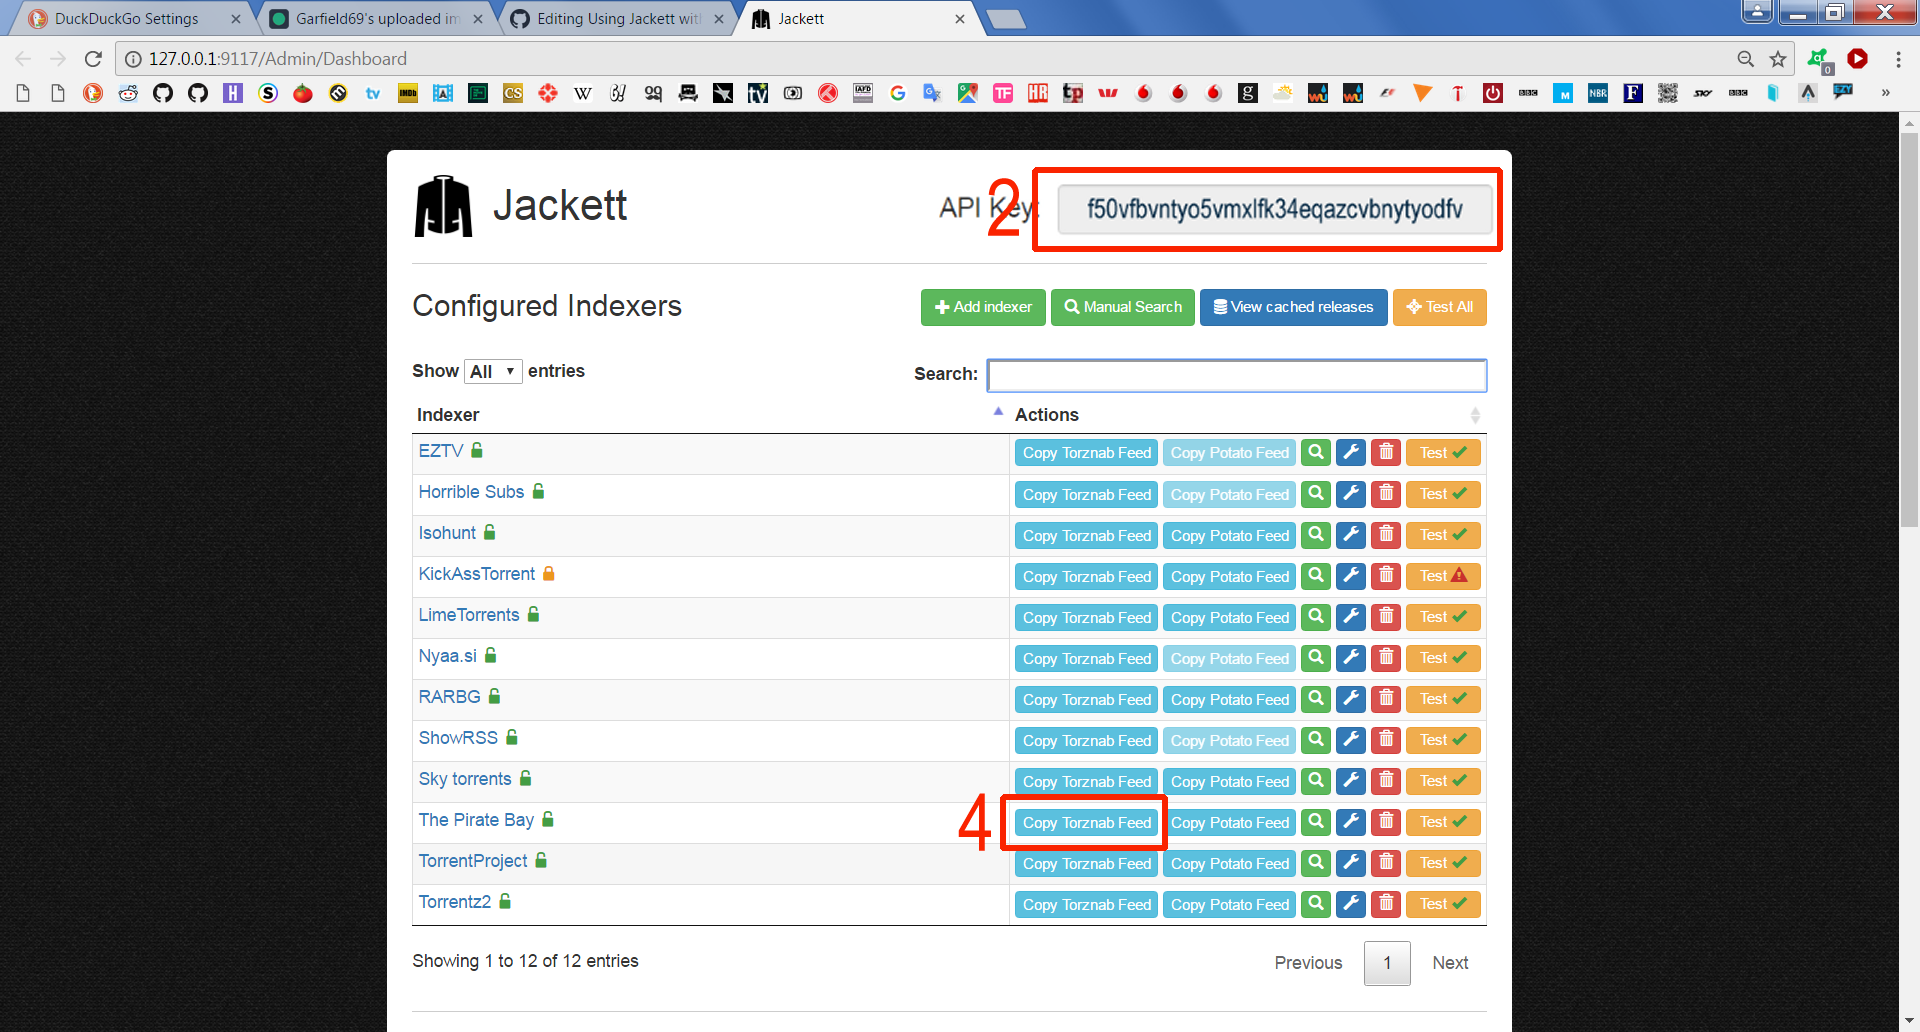
Task: Expand the bookmarks overflow chevron
Action: pos(1886,93)
